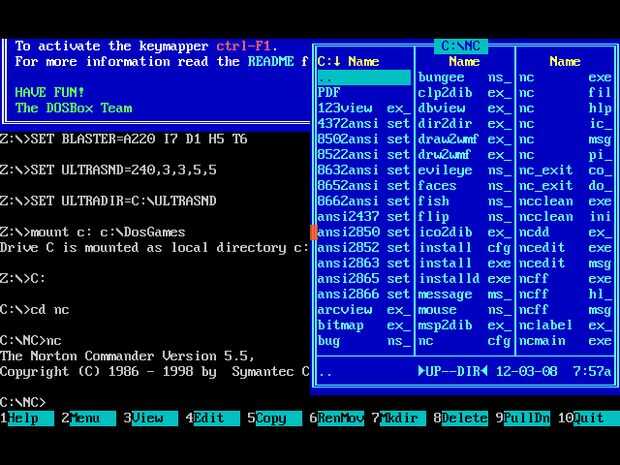Select file bitmap ex_
Screen dimensions: 620x465
pos(364,325)
